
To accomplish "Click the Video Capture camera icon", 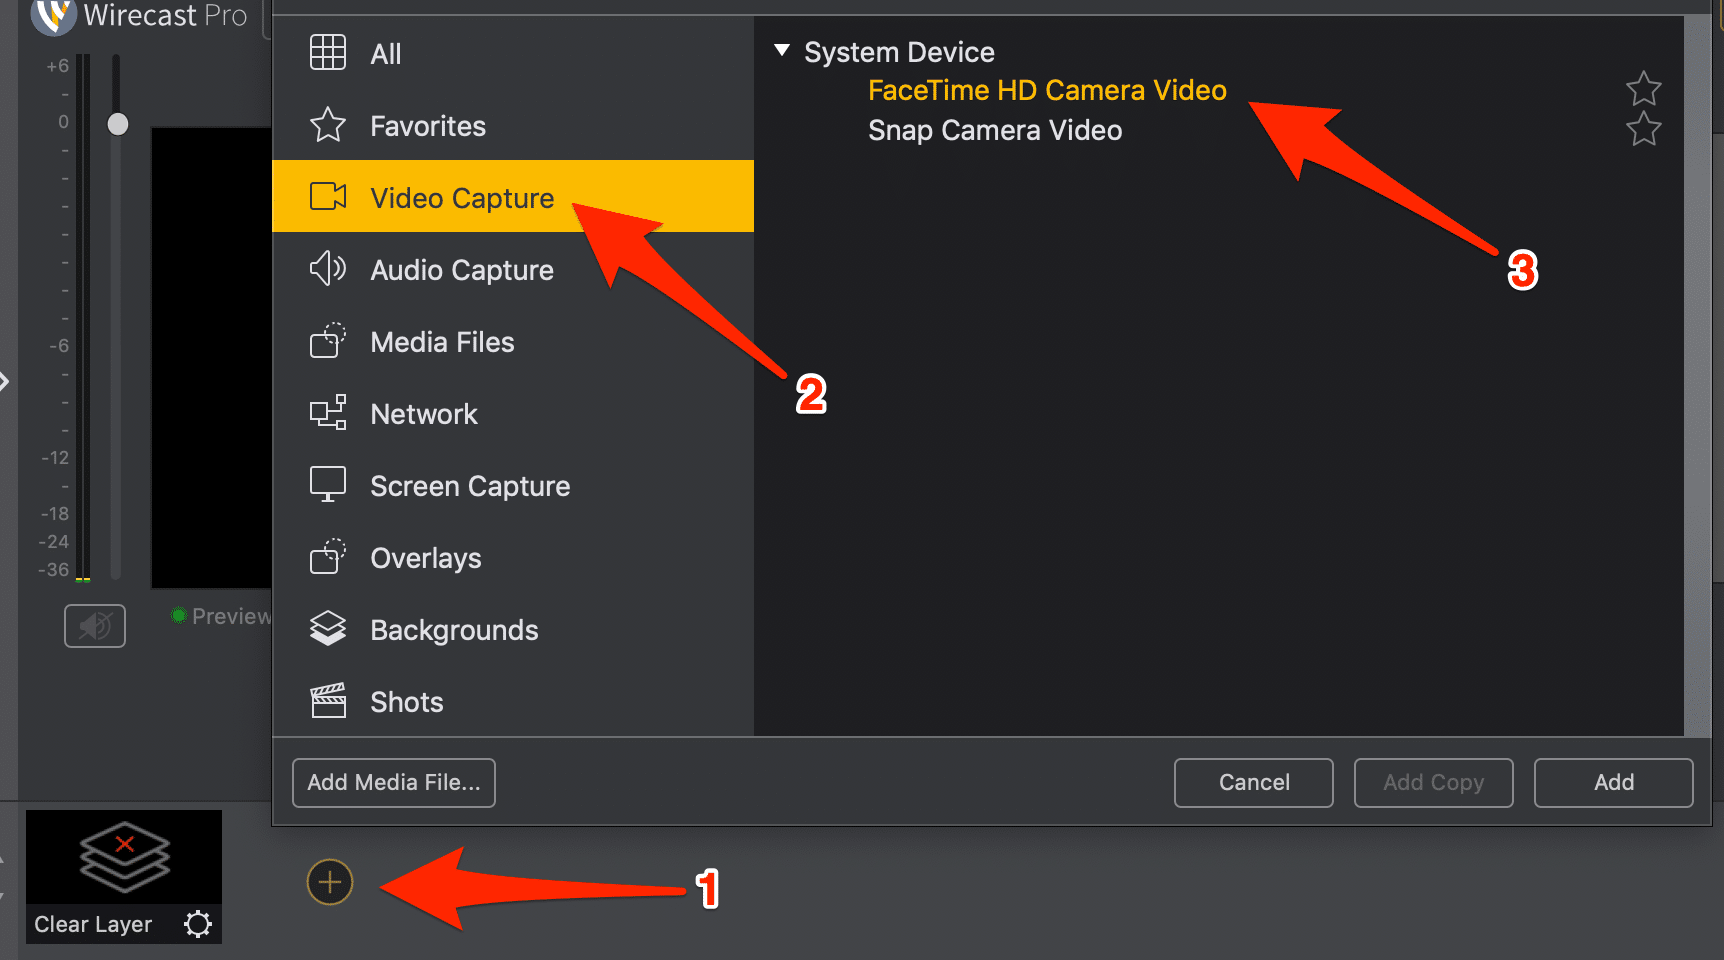I will coord(328,197).
